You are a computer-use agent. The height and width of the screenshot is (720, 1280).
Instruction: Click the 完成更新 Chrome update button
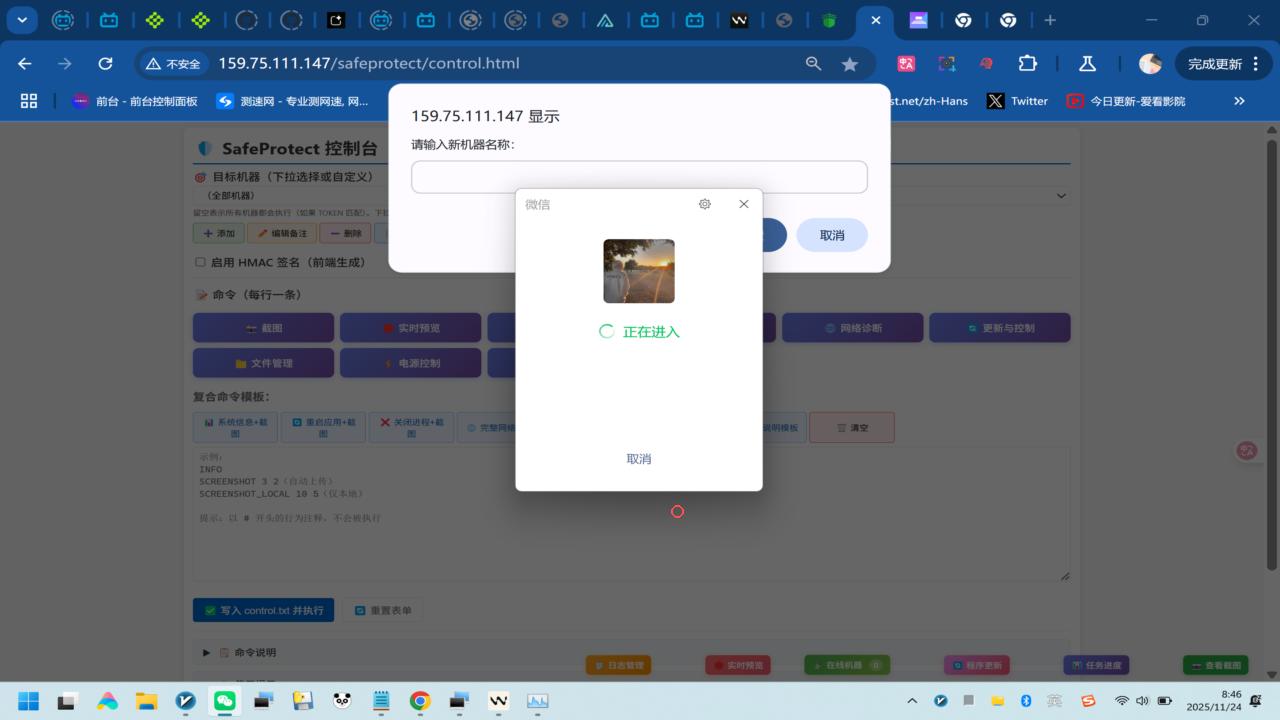tap(1223, 64)
